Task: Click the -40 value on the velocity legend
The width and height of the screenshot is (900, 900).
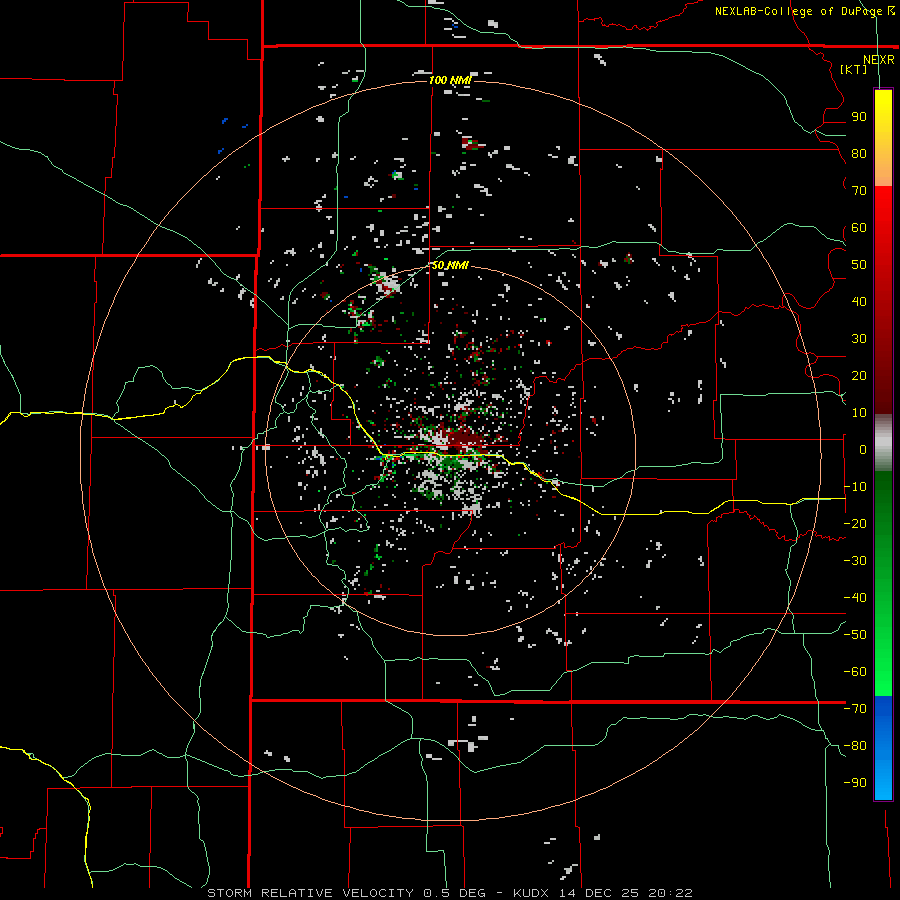Action: click(855, 598)
